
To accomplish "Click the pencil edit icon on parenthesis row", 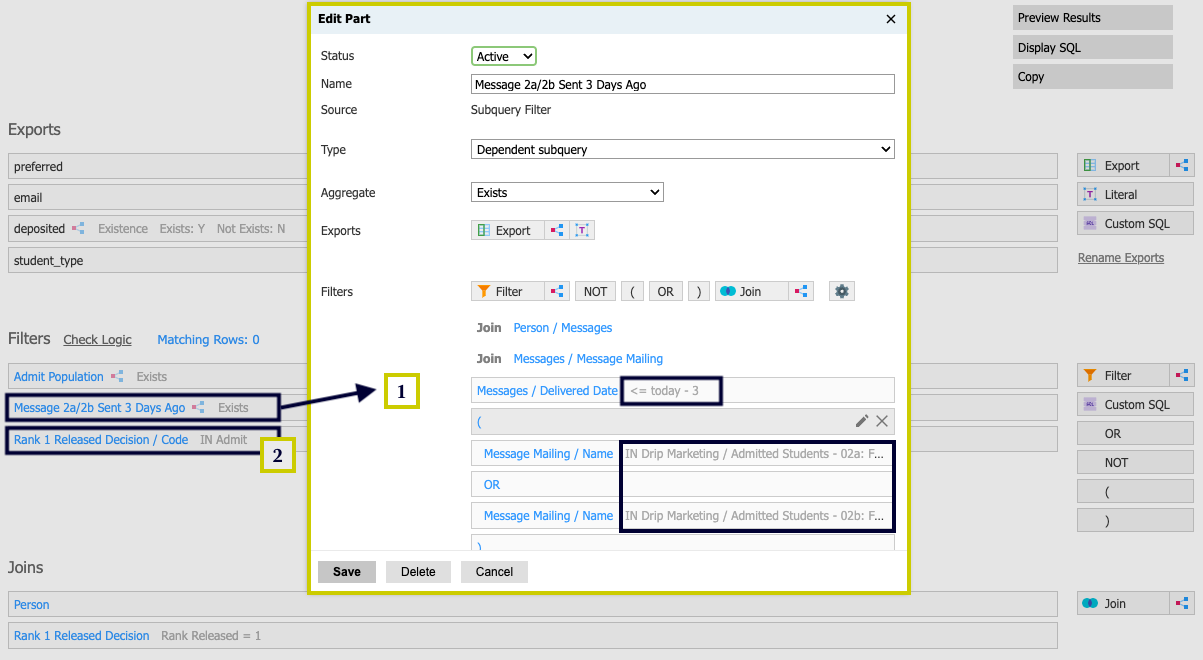I will pyautogui.click(x=862, y=421).
